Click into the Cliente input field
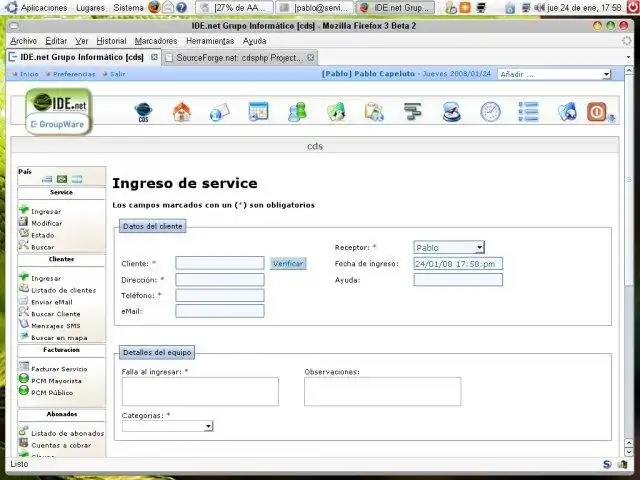Viewport: 640px width, 480px height. pos(220,263)
